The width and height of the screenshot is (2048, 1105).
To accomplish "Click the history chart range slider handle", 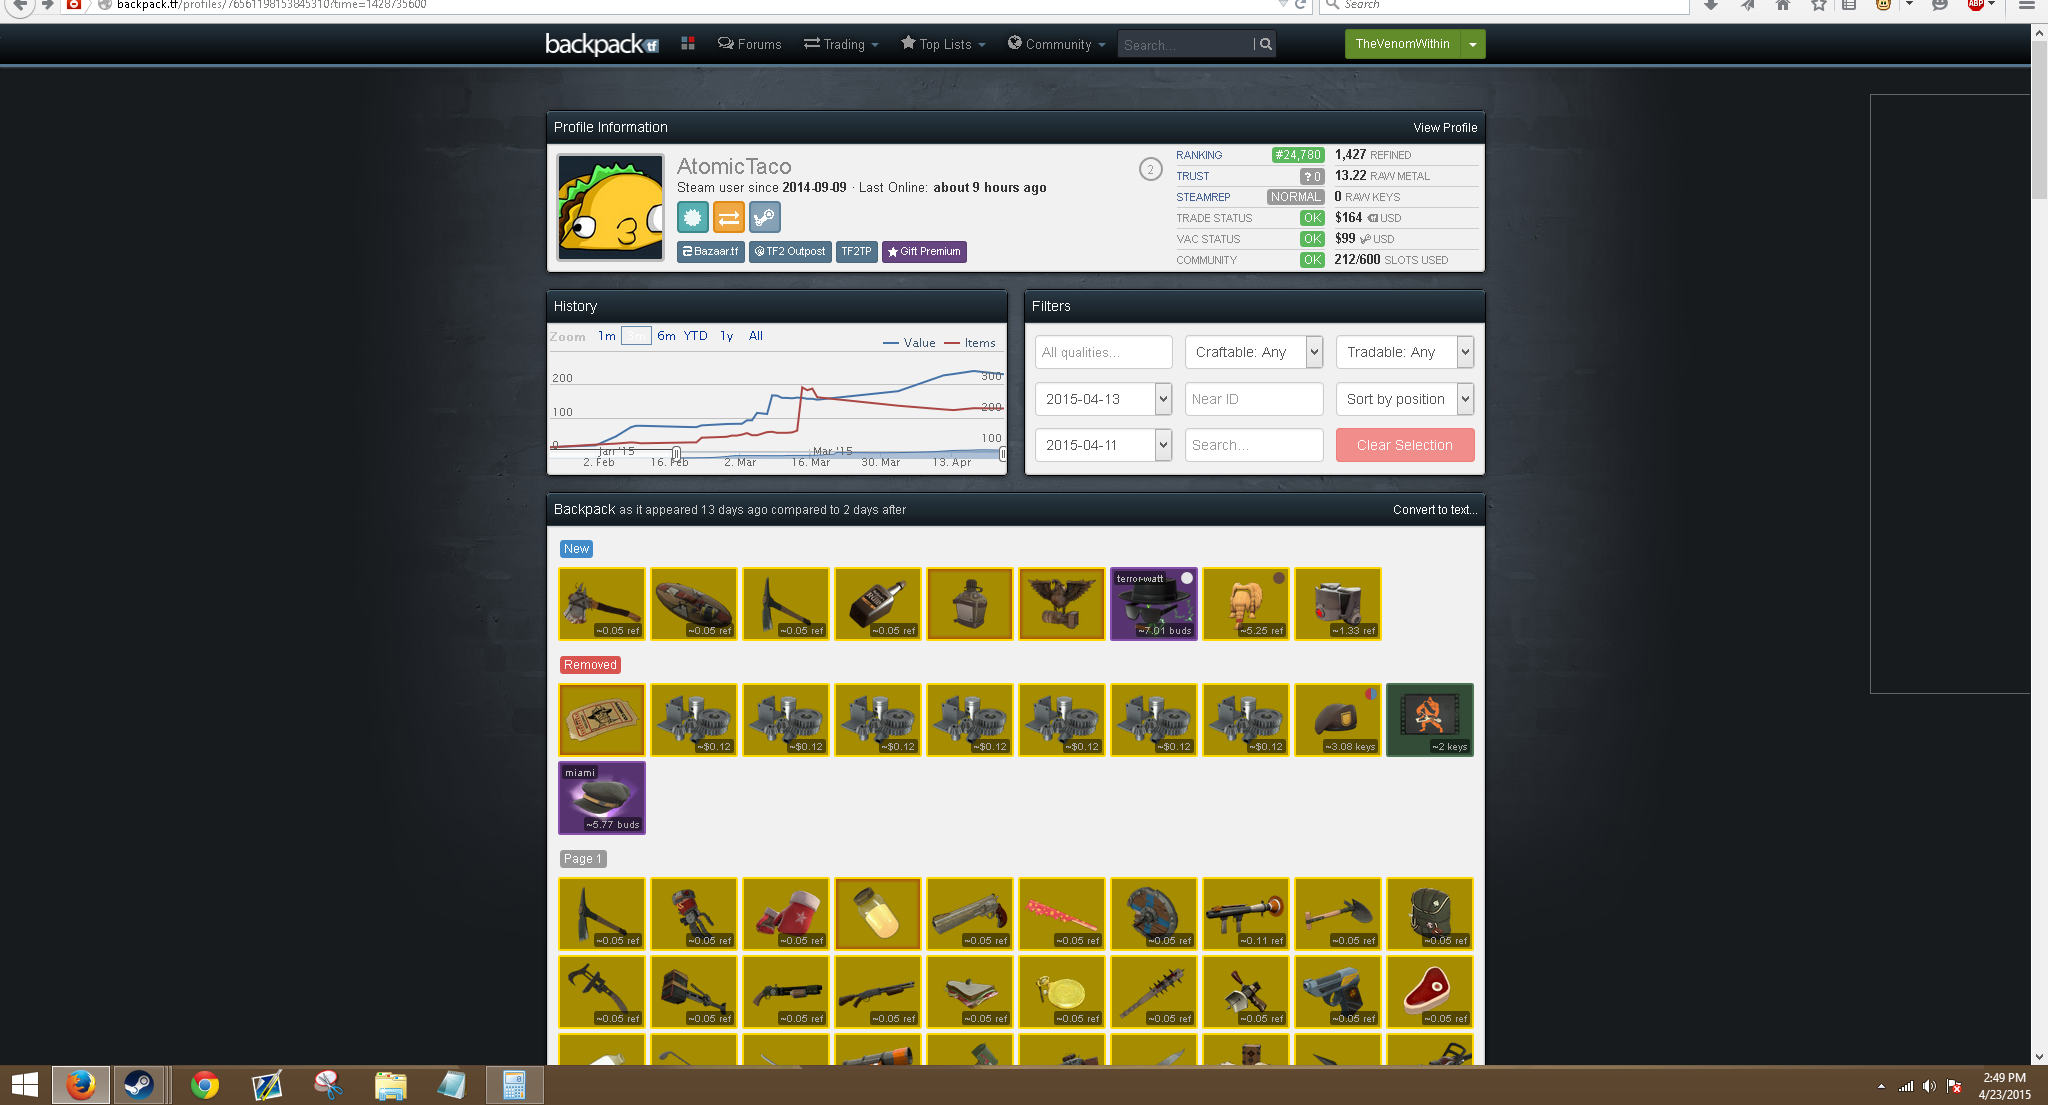I will tap(676, 454).
